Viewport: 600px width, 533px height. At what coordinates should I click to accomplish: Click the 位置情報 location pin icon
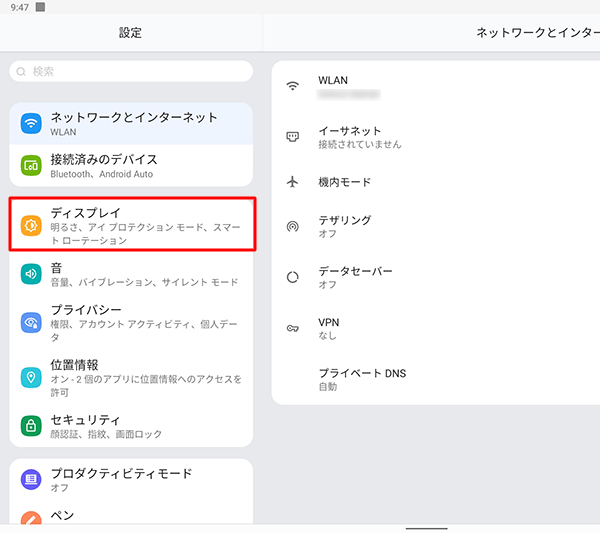click(32, 377)
